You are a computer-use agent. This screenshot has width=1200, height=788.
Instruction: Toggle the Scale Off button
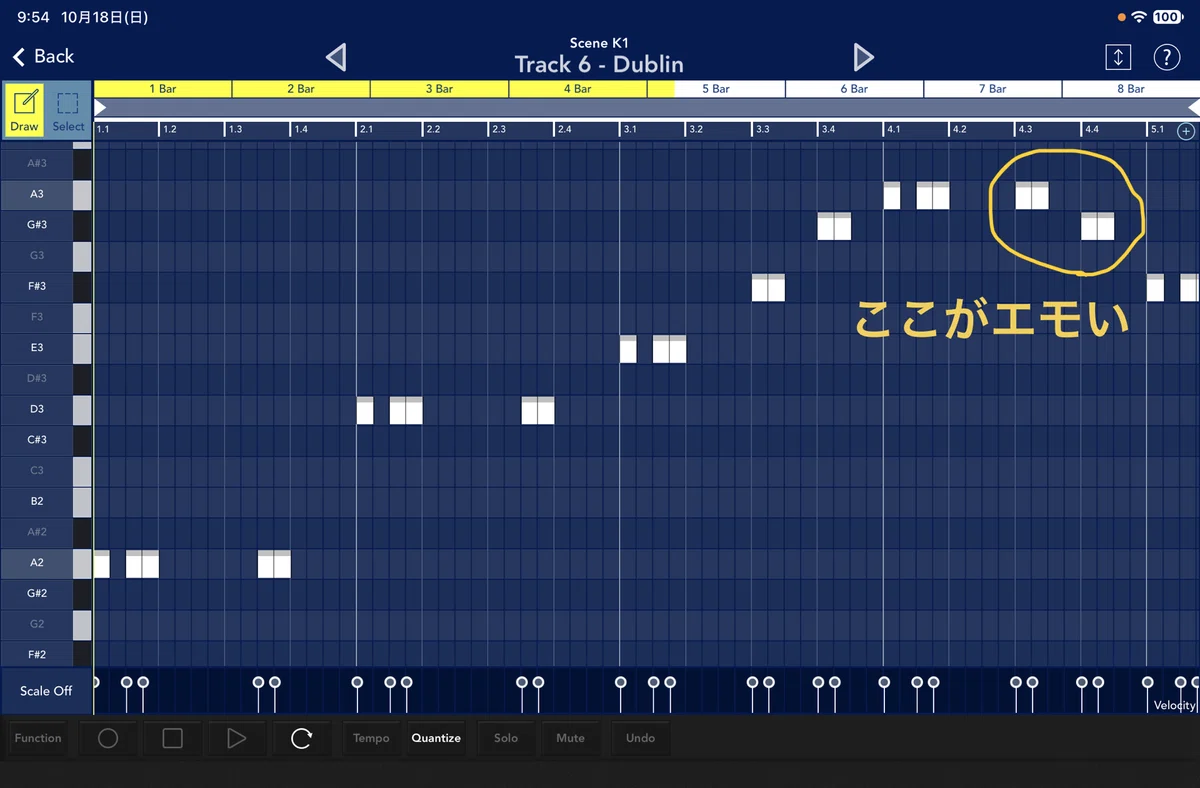(x=46, y=691)
